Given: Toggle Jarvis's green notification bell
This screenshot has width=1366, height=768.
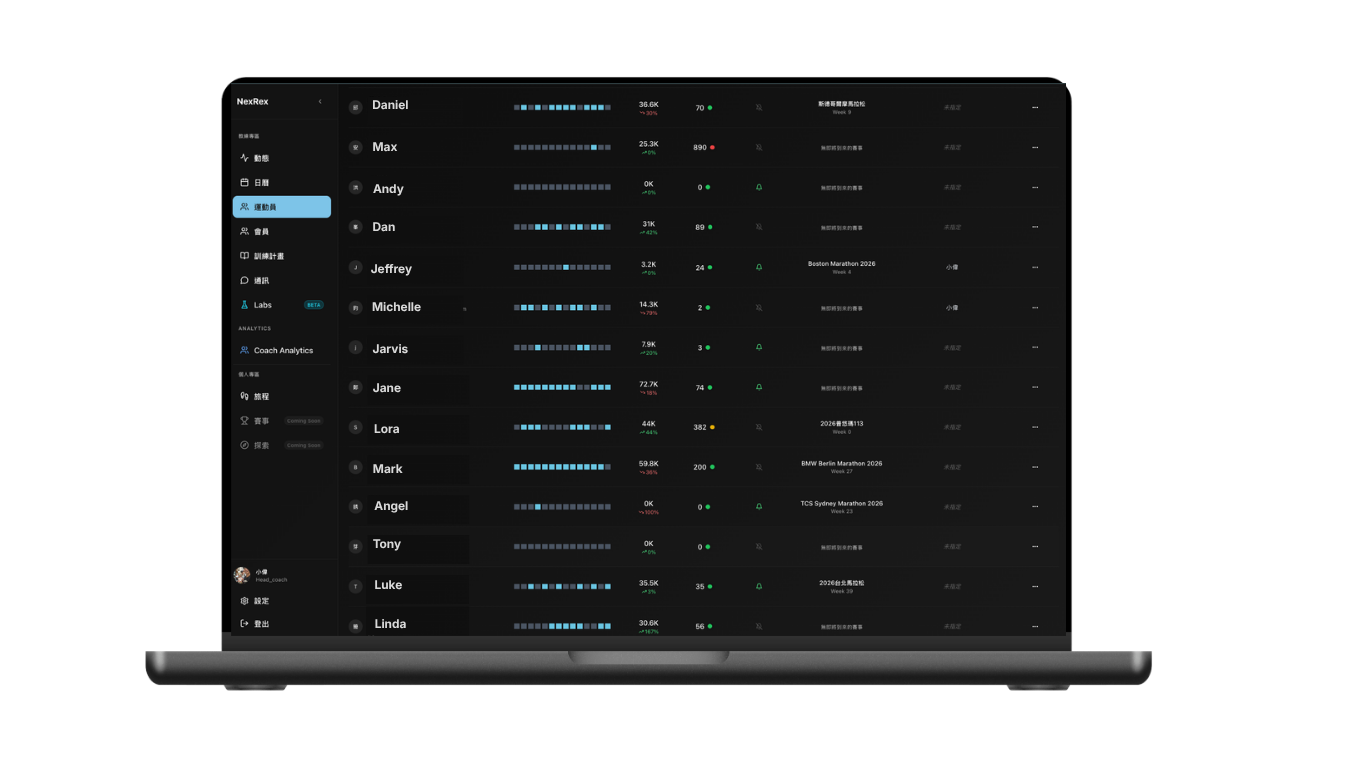Looking at the screenshot, I should (x=759, y=347).
